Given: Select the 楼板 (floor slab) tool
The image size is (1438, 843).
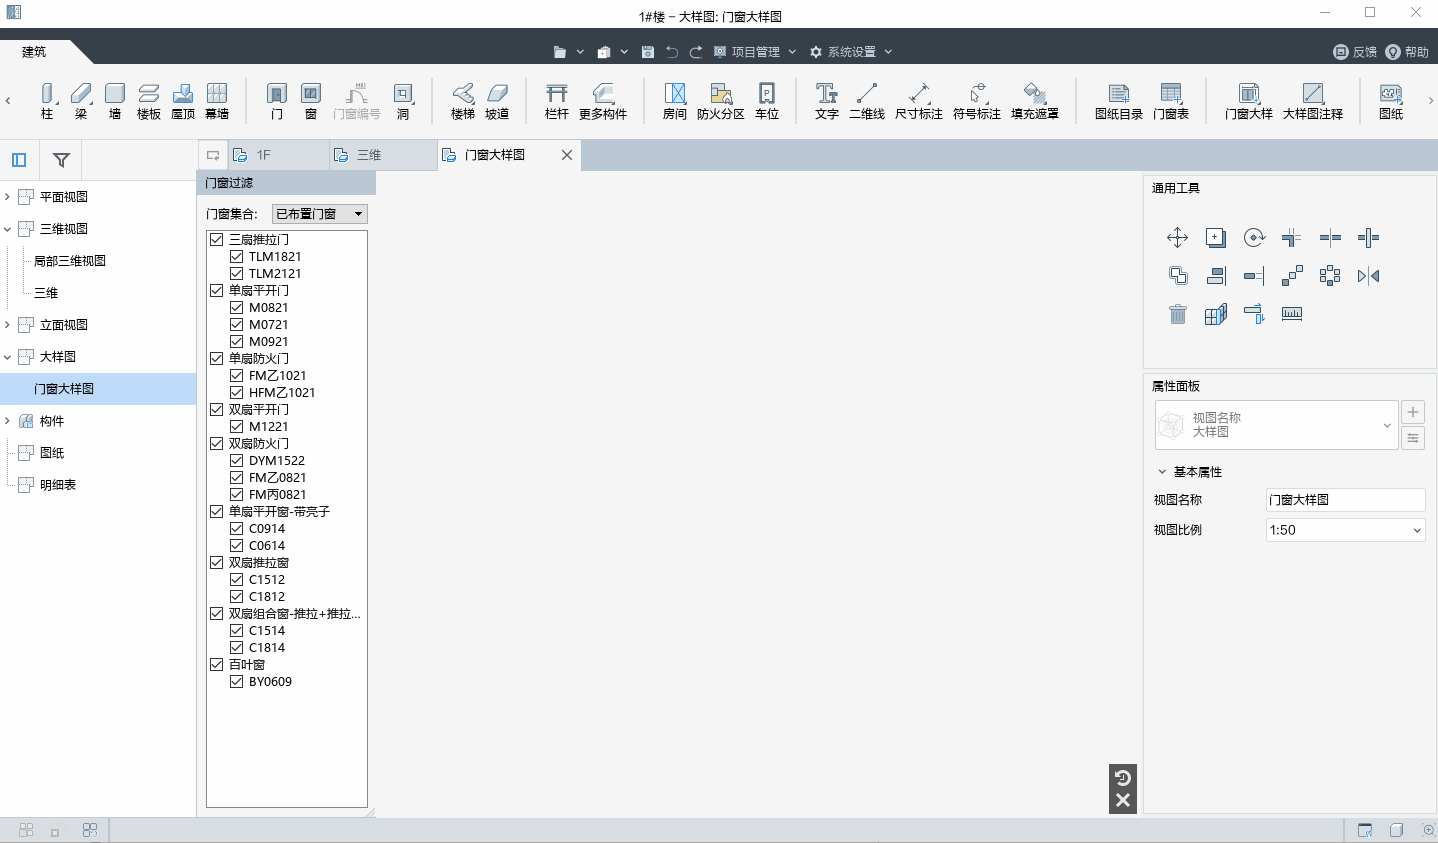Looking at the screenshot, I should (149, 101).
